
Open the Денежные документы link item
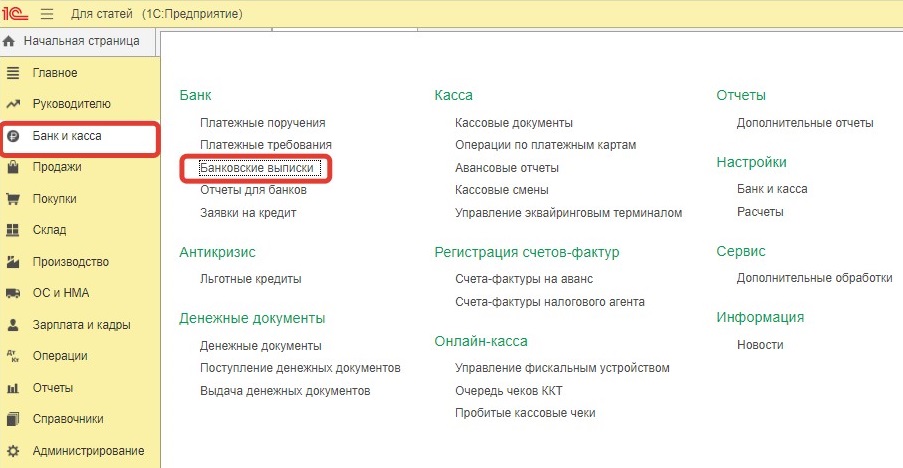pos(260,346)
